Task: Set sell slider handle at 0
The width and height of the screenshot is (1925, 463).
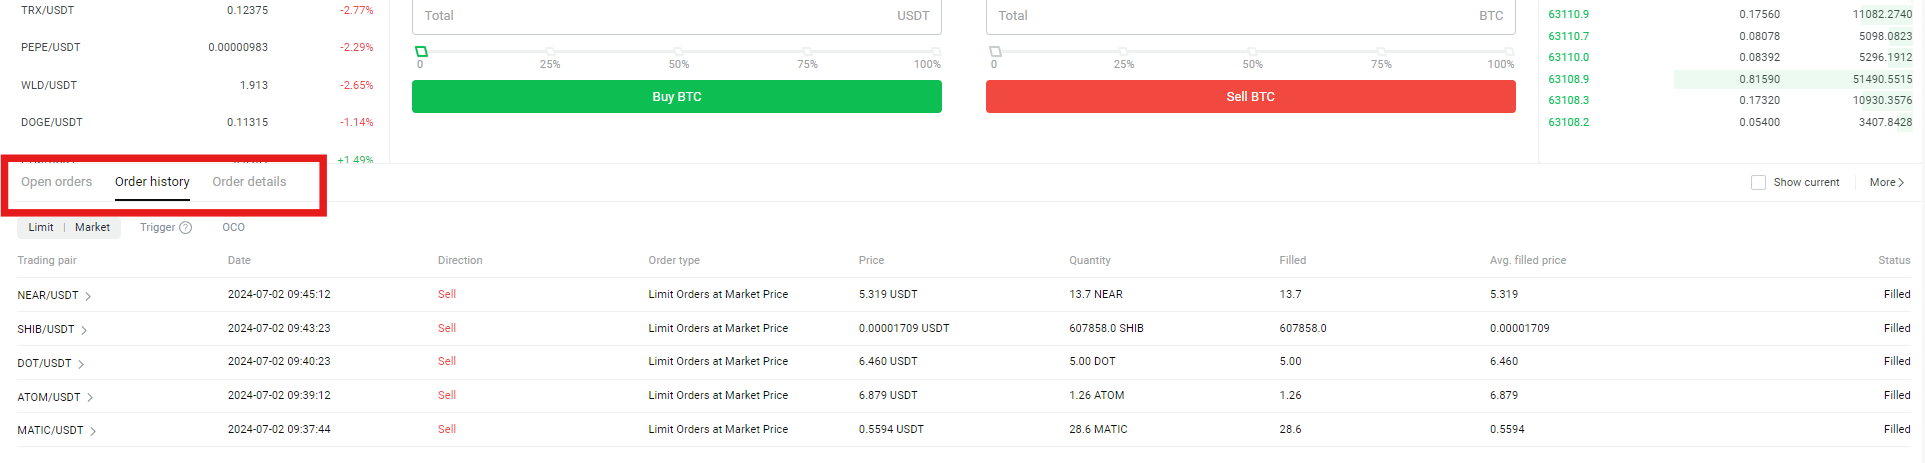Action: coord(995,51)
